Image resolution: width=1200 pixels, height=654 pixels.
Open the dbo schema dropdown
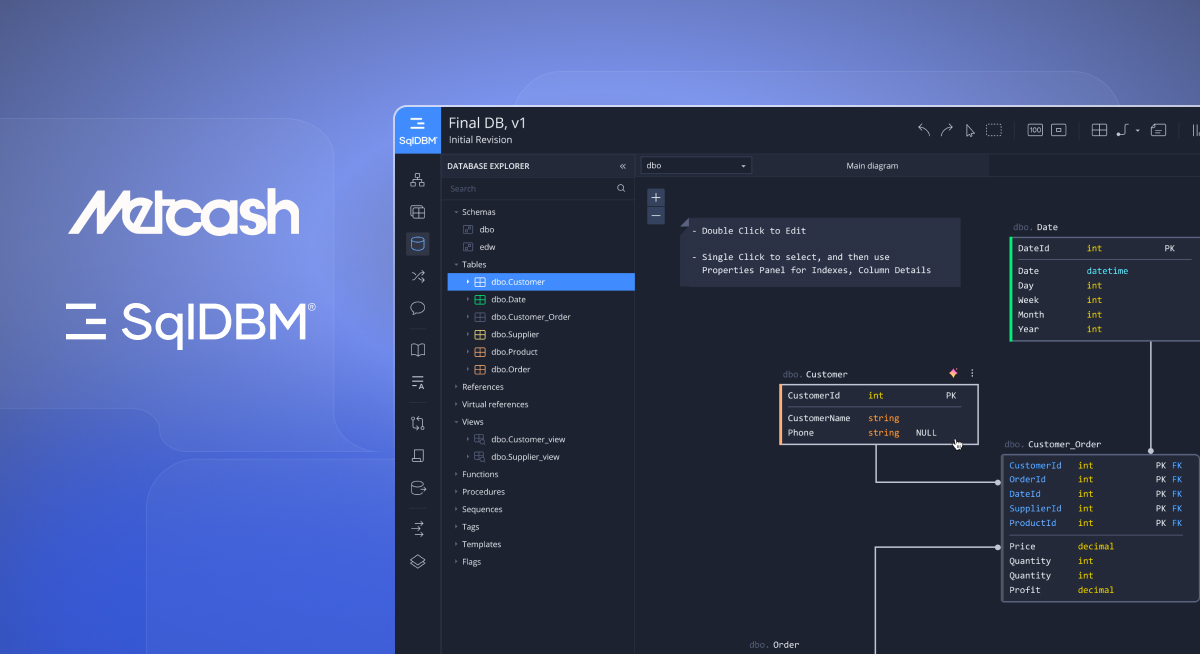tap(696, 166)
